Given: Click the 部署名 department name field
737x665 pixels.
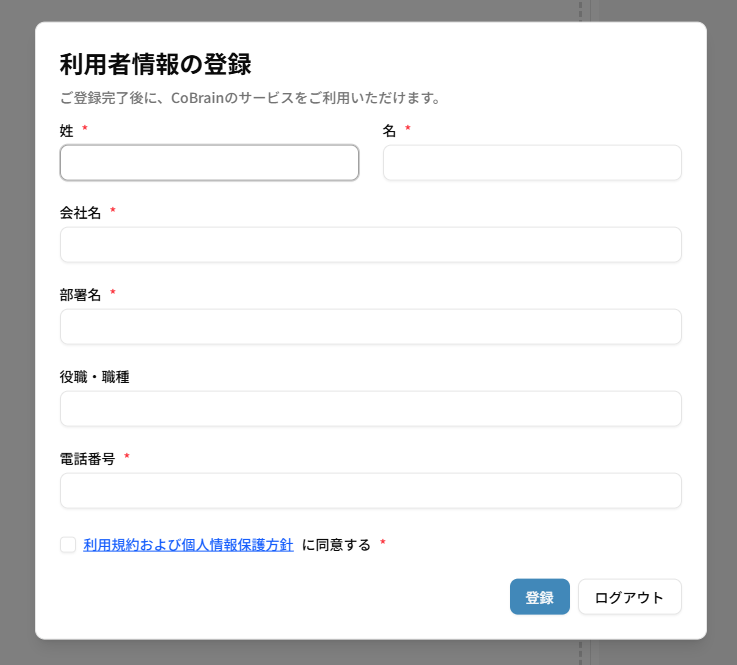Looking at the screenshot, I should [370, 327].
